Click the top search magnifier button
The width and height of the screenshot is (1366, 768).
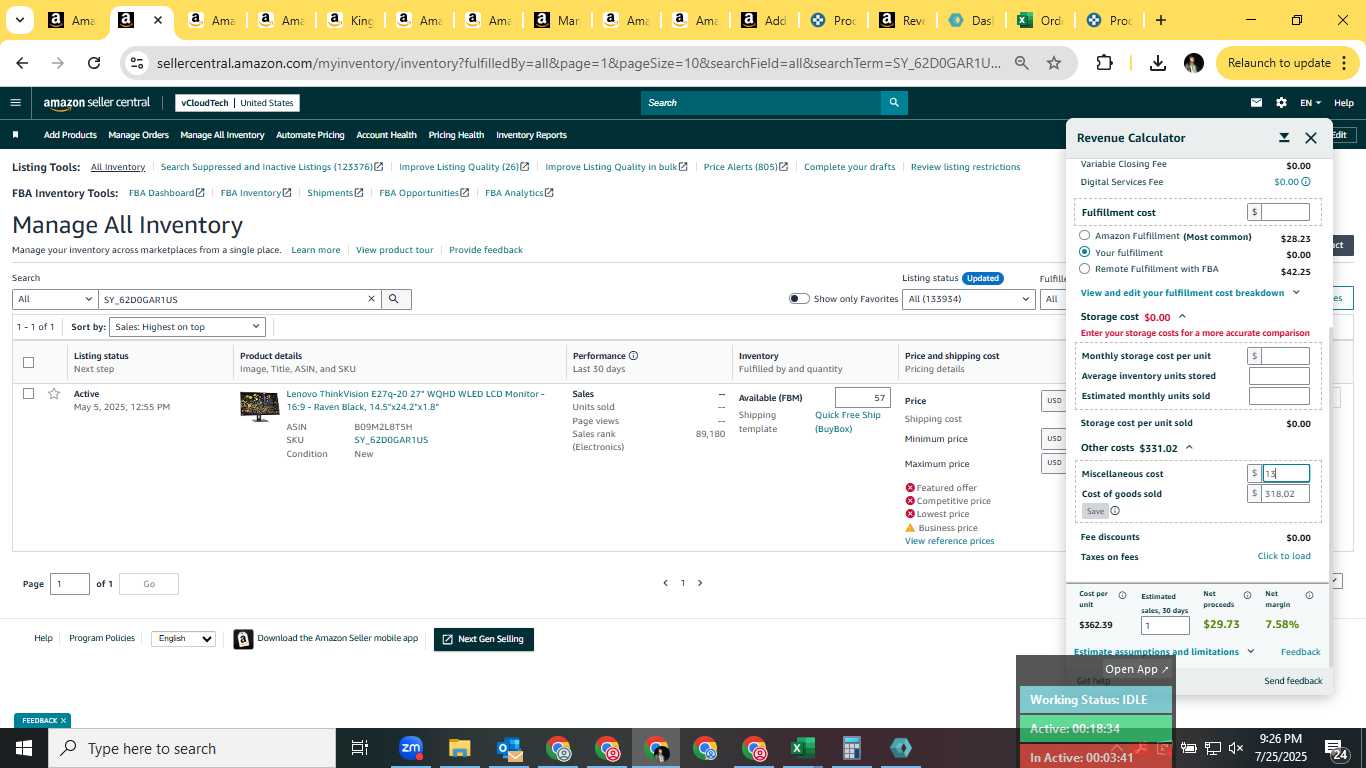(894, 103)
